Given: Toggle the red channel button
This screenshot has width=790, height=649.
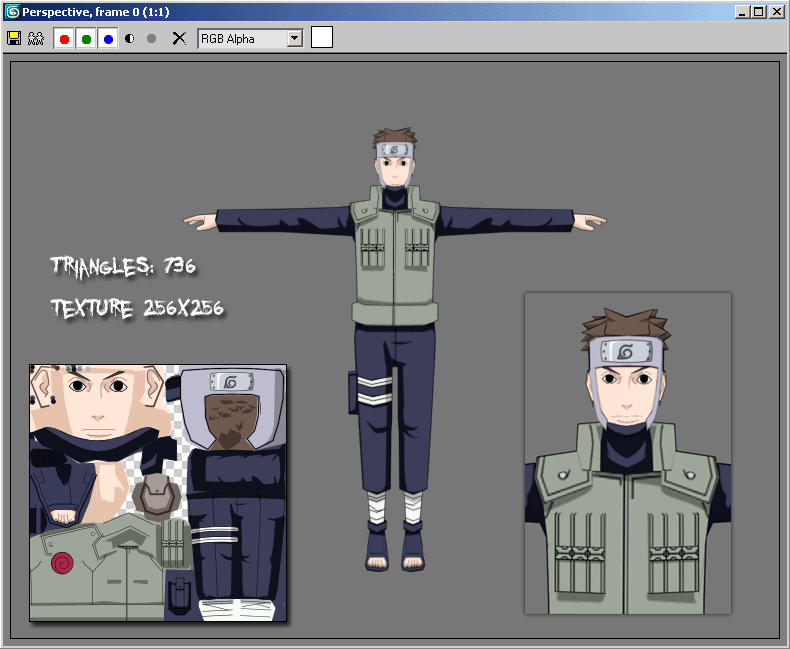Looking at the screenshot, I should (64, 39).
